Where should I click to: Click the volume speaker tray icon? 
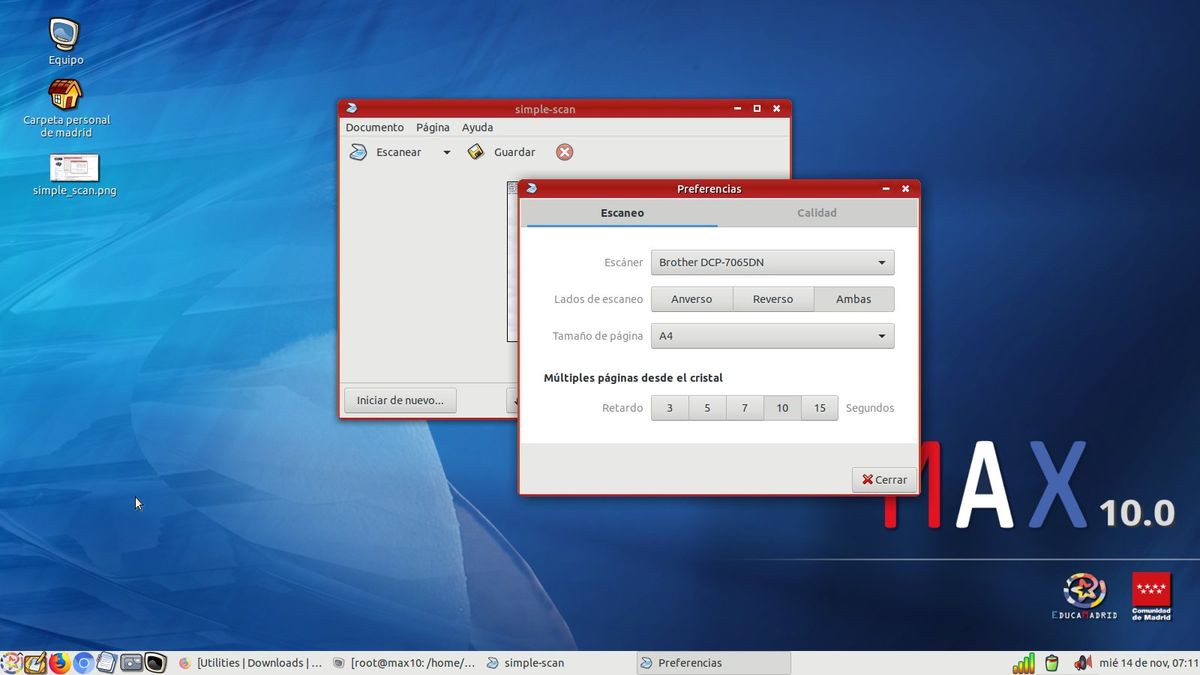[x=1082, y=663]
